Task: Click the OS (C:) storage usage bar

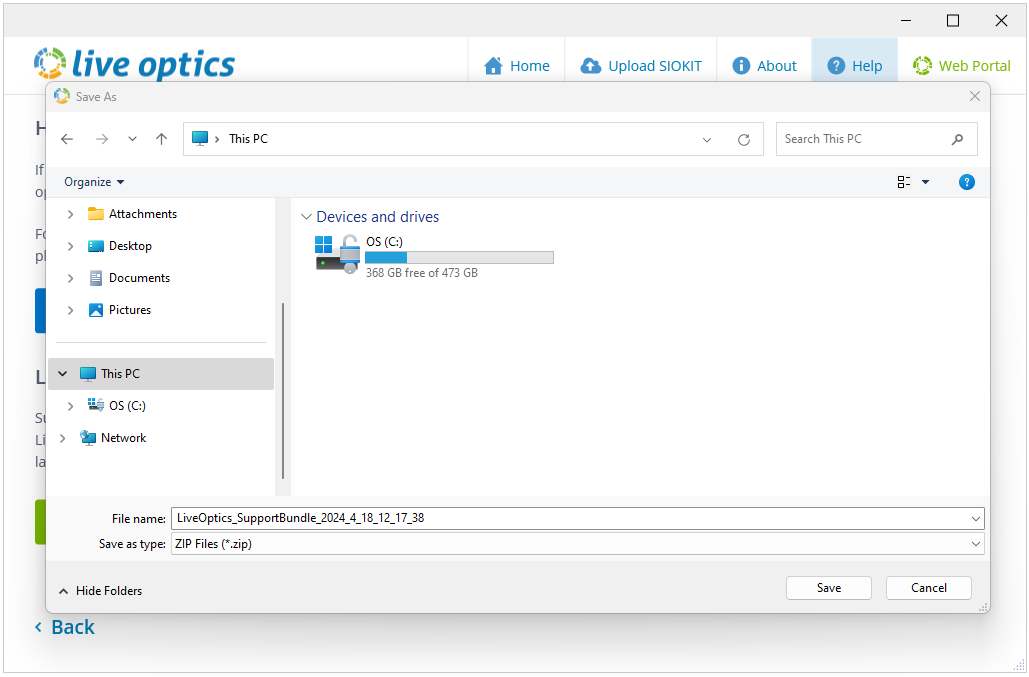Action: click(460, 257)
